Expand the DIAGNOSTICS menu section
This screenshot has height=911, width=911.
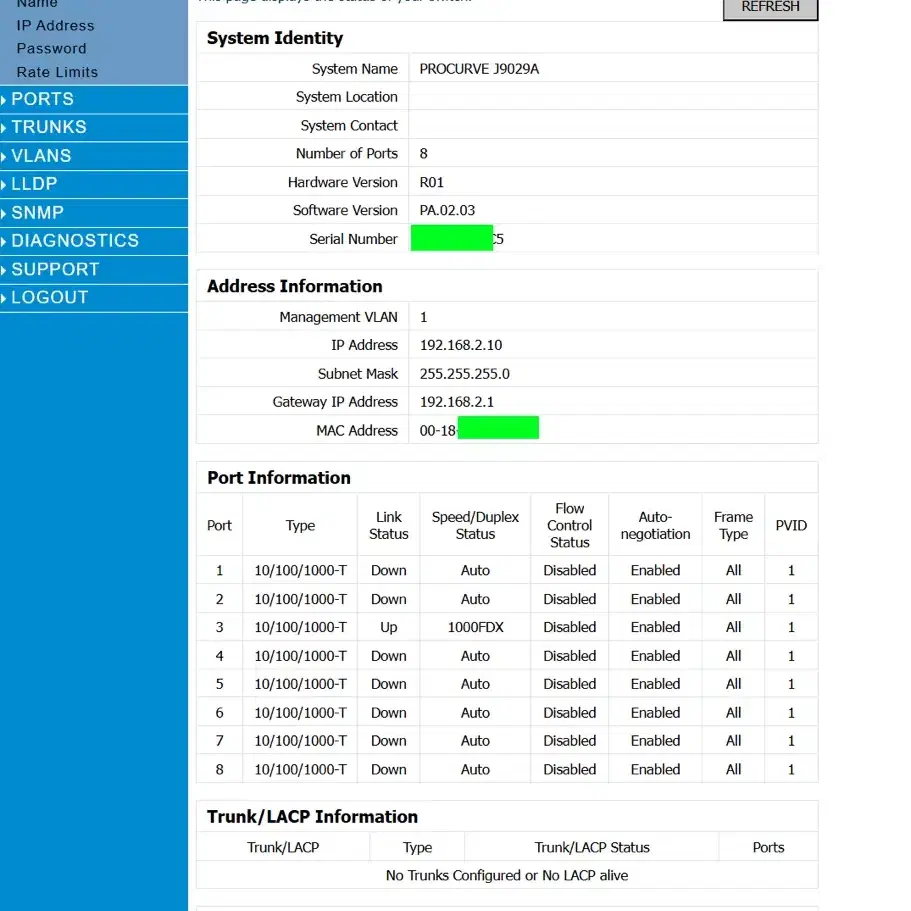click(94, 241)
